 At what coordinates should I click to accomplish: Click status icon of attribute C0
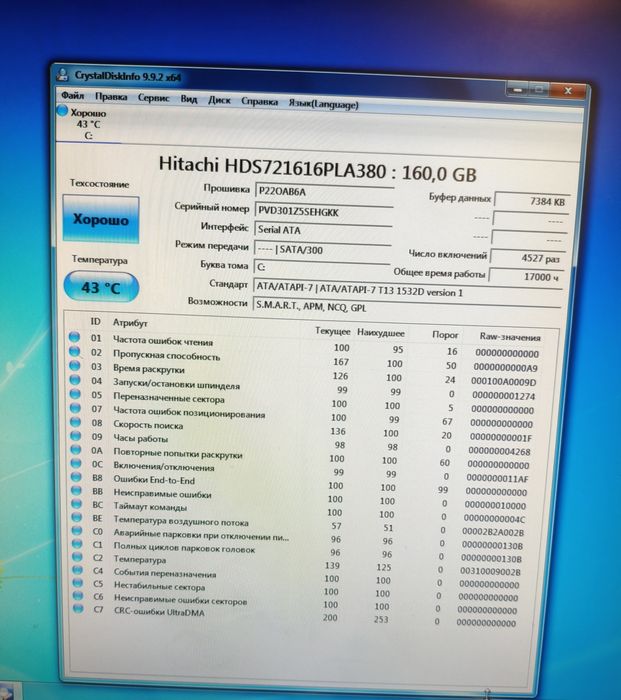77,530
